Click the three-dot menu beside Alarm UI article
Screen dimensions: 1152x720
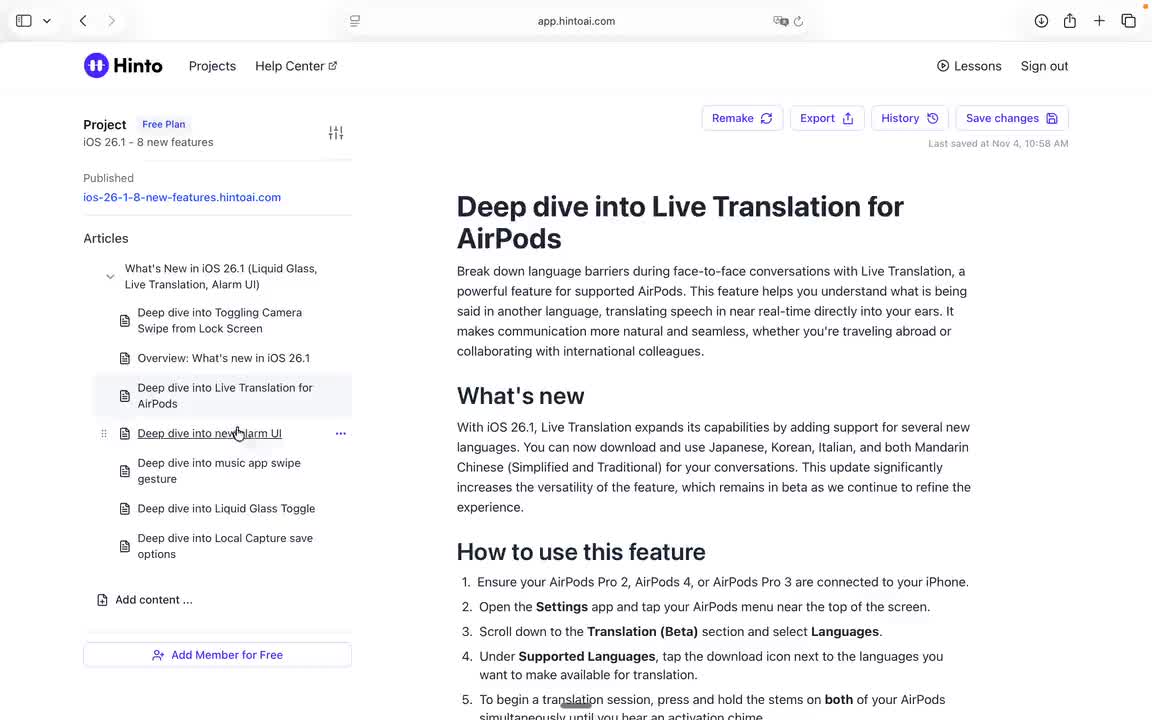[340, 434]
